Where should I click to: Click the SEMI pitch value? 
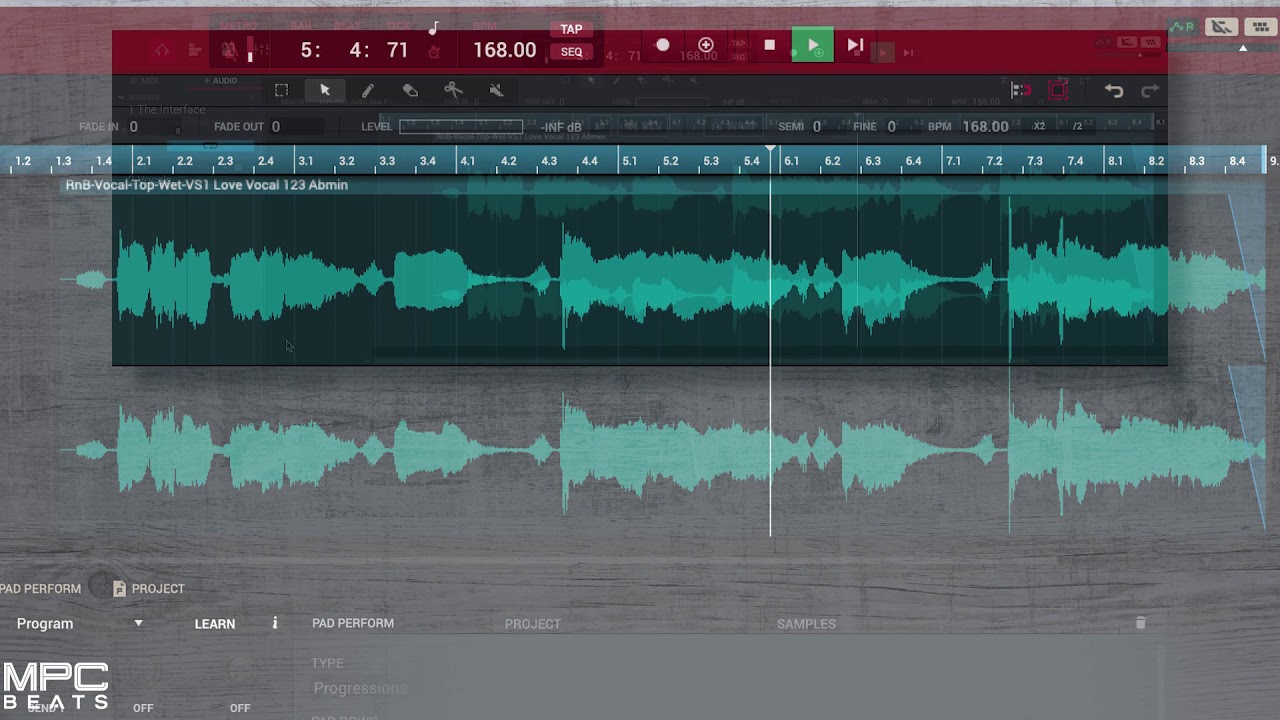point(816,127)
